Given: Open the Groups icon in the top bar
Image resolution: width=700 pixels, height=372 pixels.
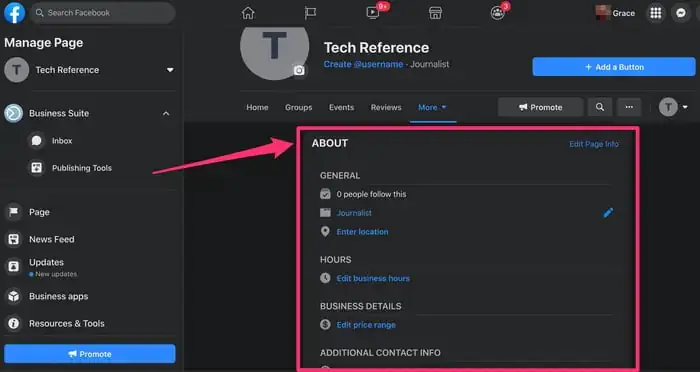Looking at the screenshot, I should click(x=497, y=13).
